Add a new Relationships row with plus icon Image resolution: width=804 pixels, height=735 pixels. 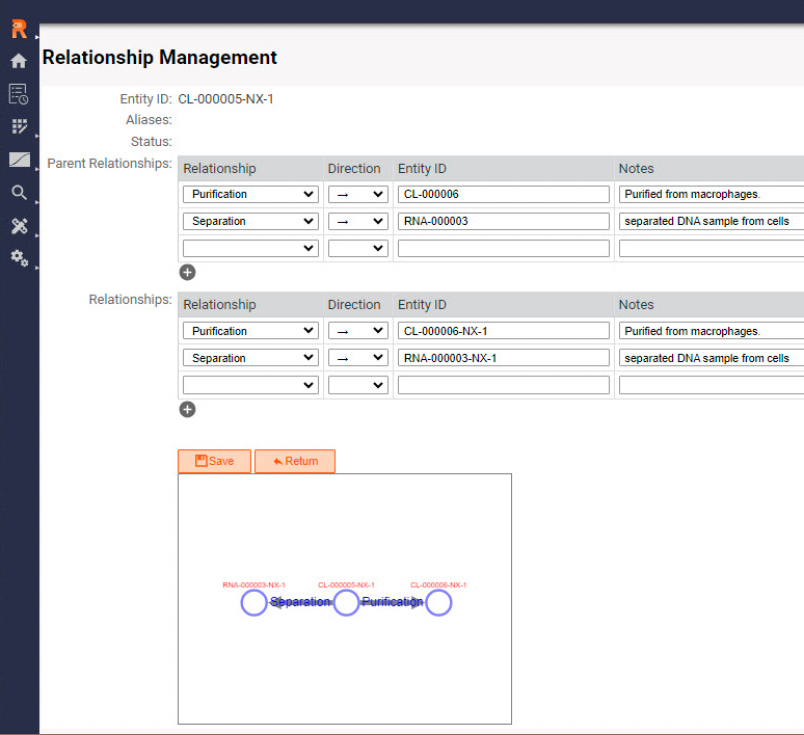tap(187, 409)
